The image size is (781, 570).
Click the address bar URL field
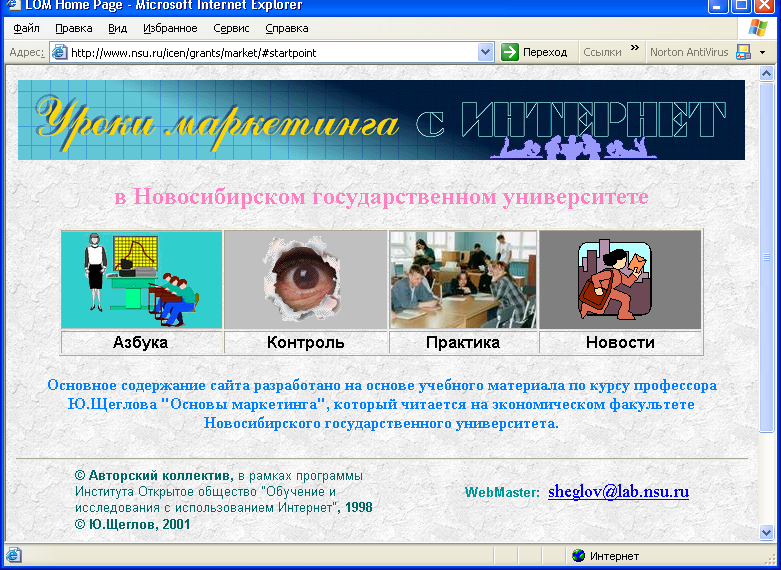pos(273,52)
